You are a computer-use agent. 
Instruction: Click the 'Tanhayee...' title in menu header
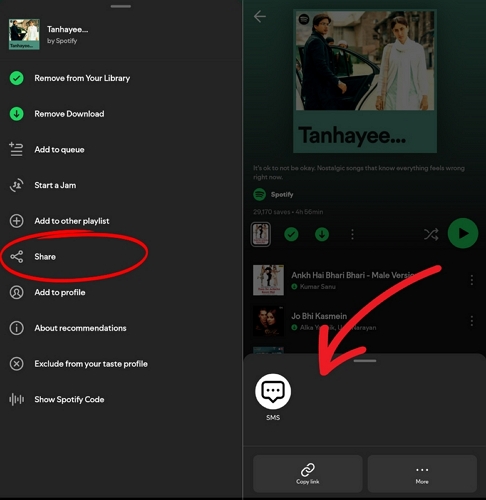(x=68, y=29)
